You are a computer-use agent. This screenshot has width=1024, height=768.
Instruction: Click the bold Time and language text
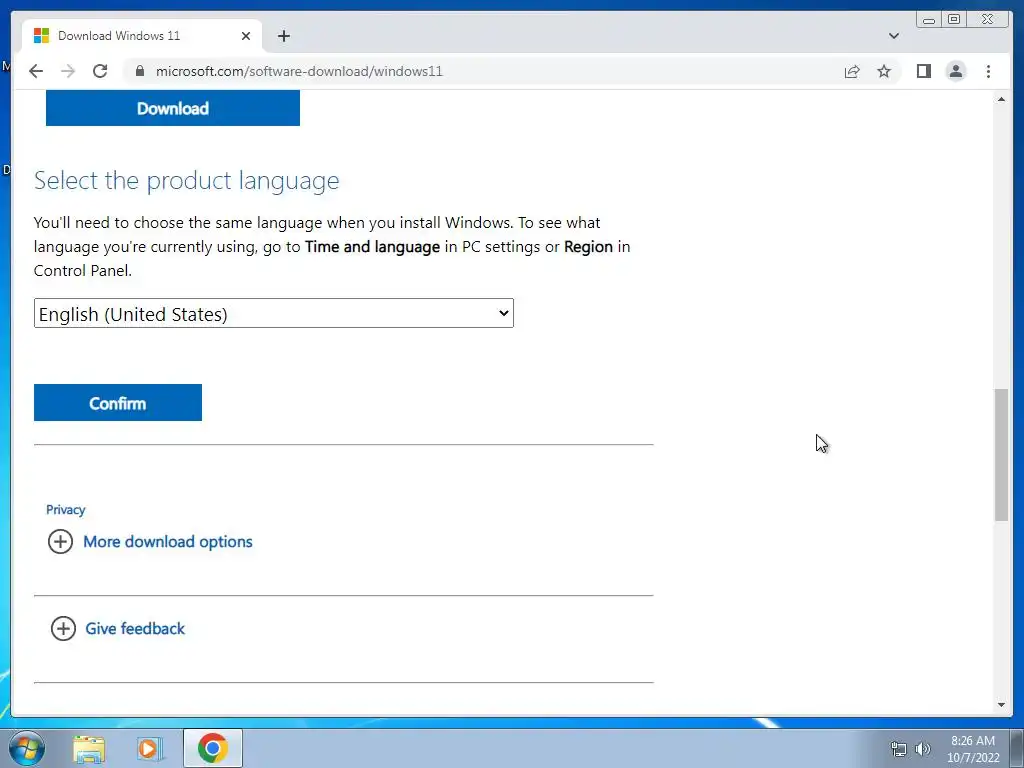pyautogui.click(x=372, y=247)
